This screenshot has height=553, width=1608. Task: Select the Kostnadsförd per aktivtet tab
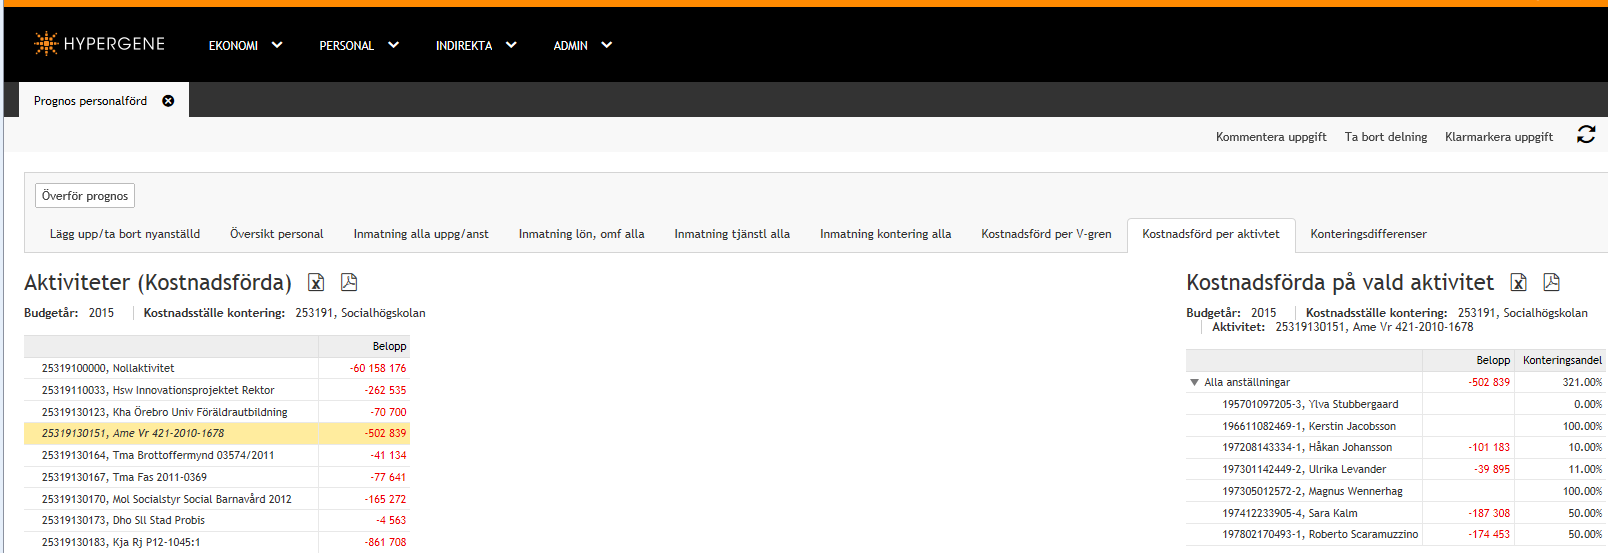click(1211, 234)
